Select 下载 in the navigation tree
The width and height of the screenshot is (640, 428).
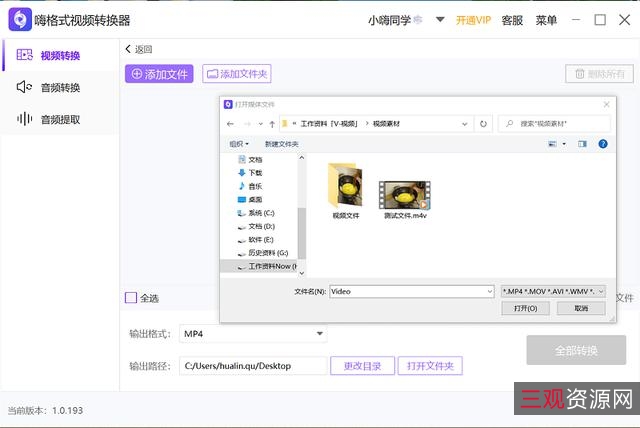pos(255,173)
